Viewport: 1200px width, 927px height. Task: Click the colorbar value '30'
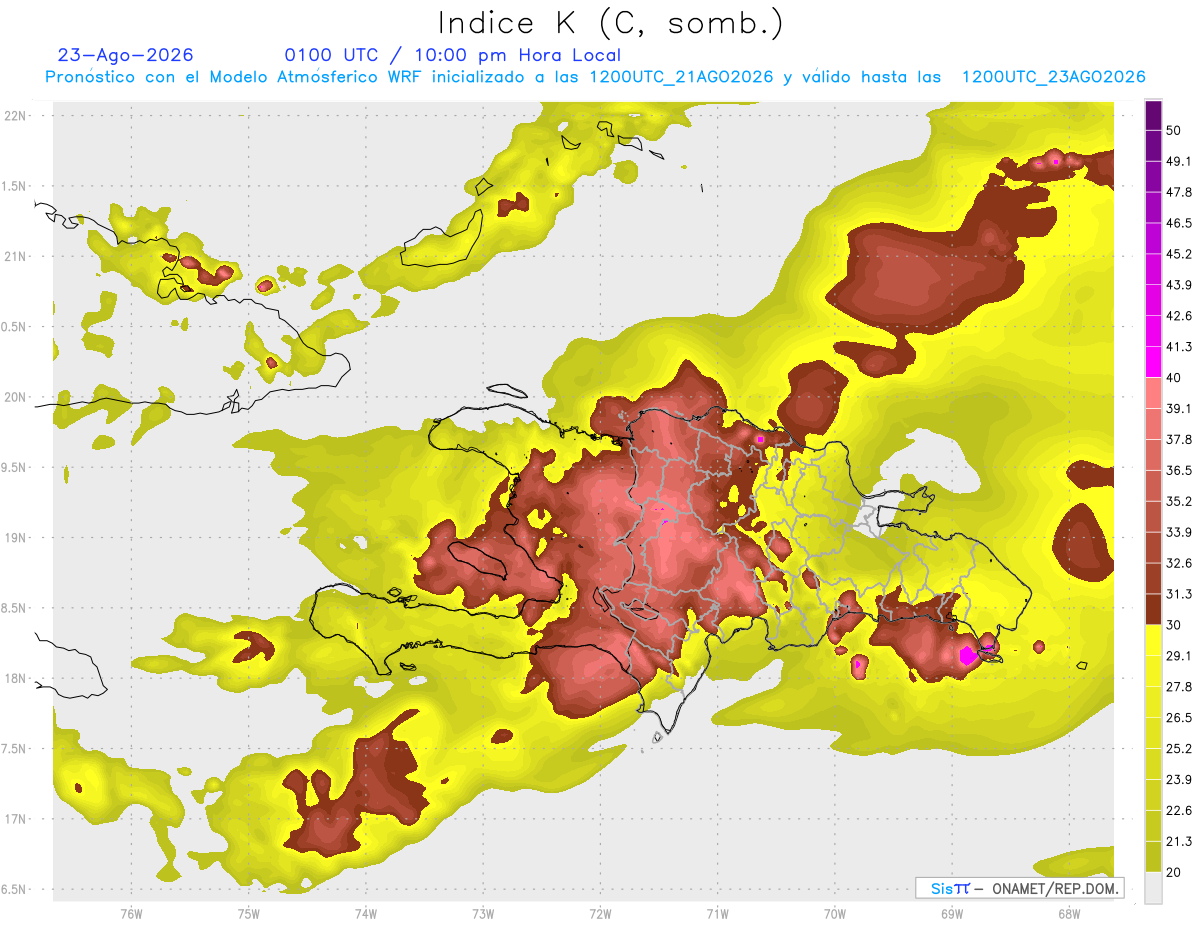1174,625
